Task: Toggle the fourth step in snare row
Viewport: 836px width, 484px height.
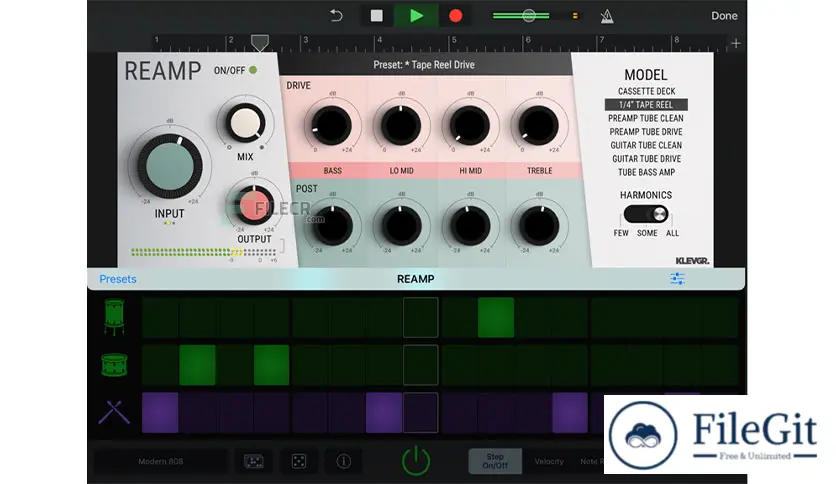Action: click(271, 365)
